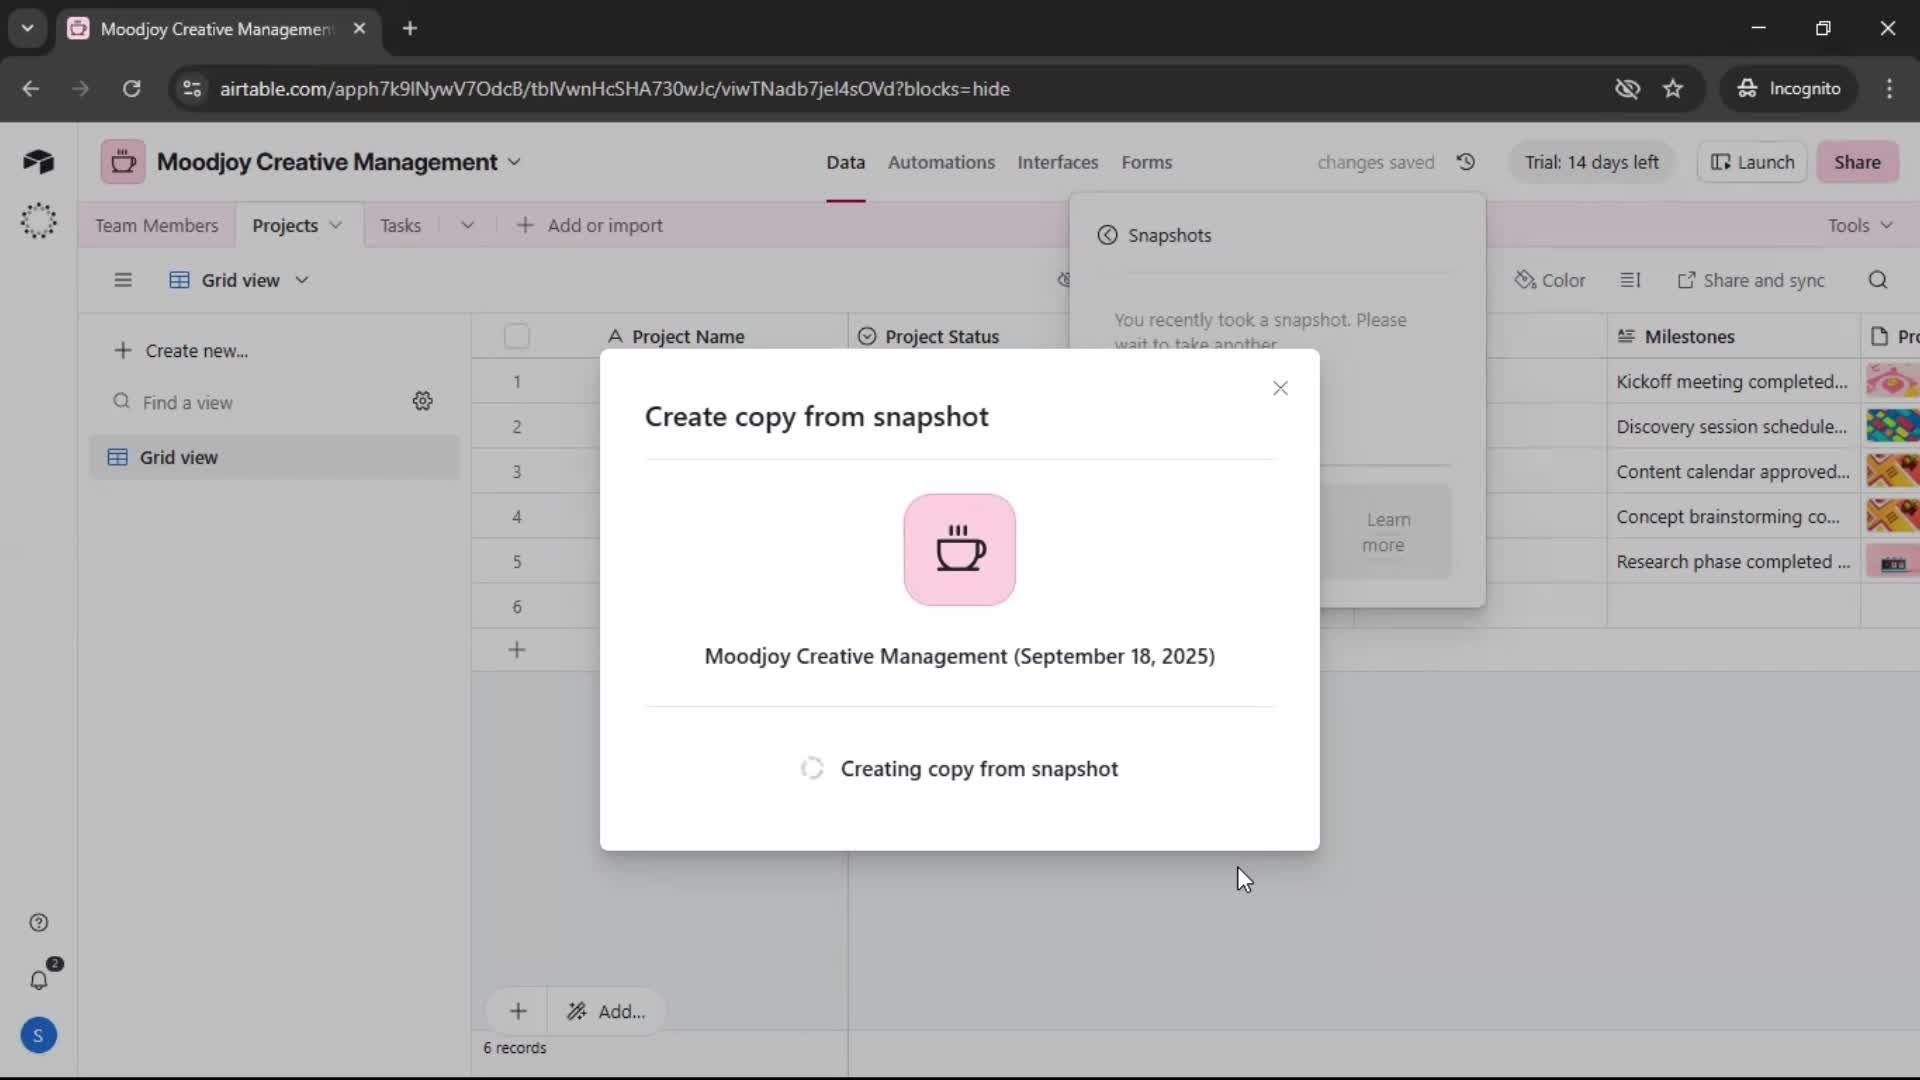Click Create new... view button

[181, 351]
